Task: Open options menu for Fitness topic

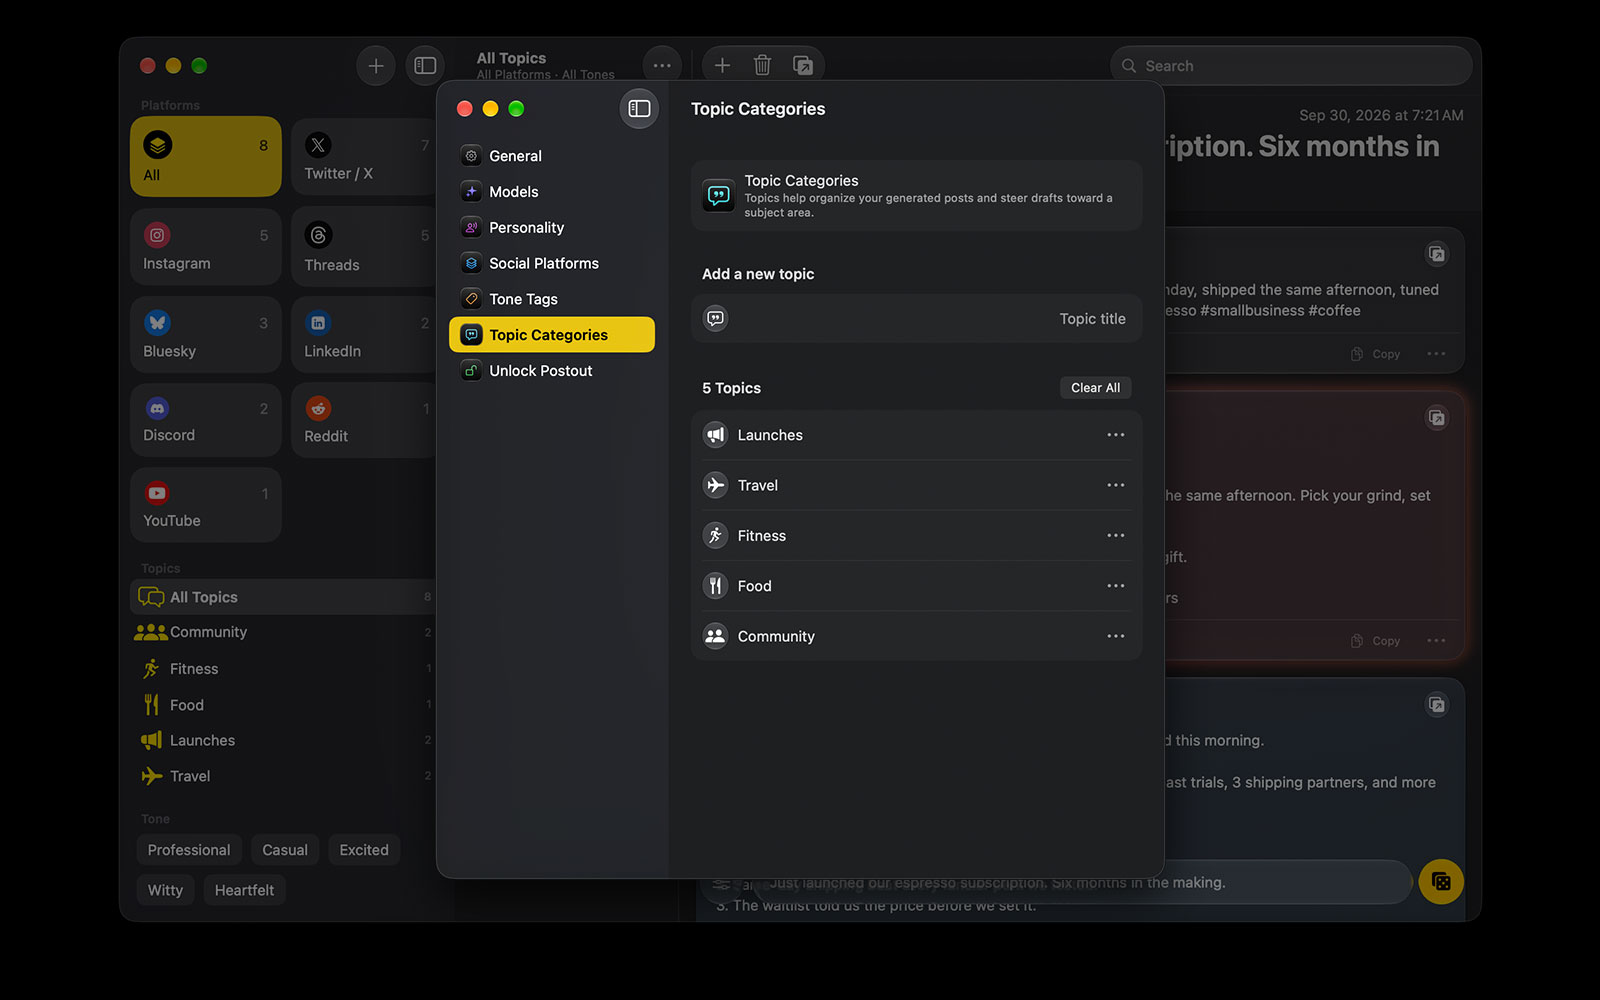Action: point(1116,536)
